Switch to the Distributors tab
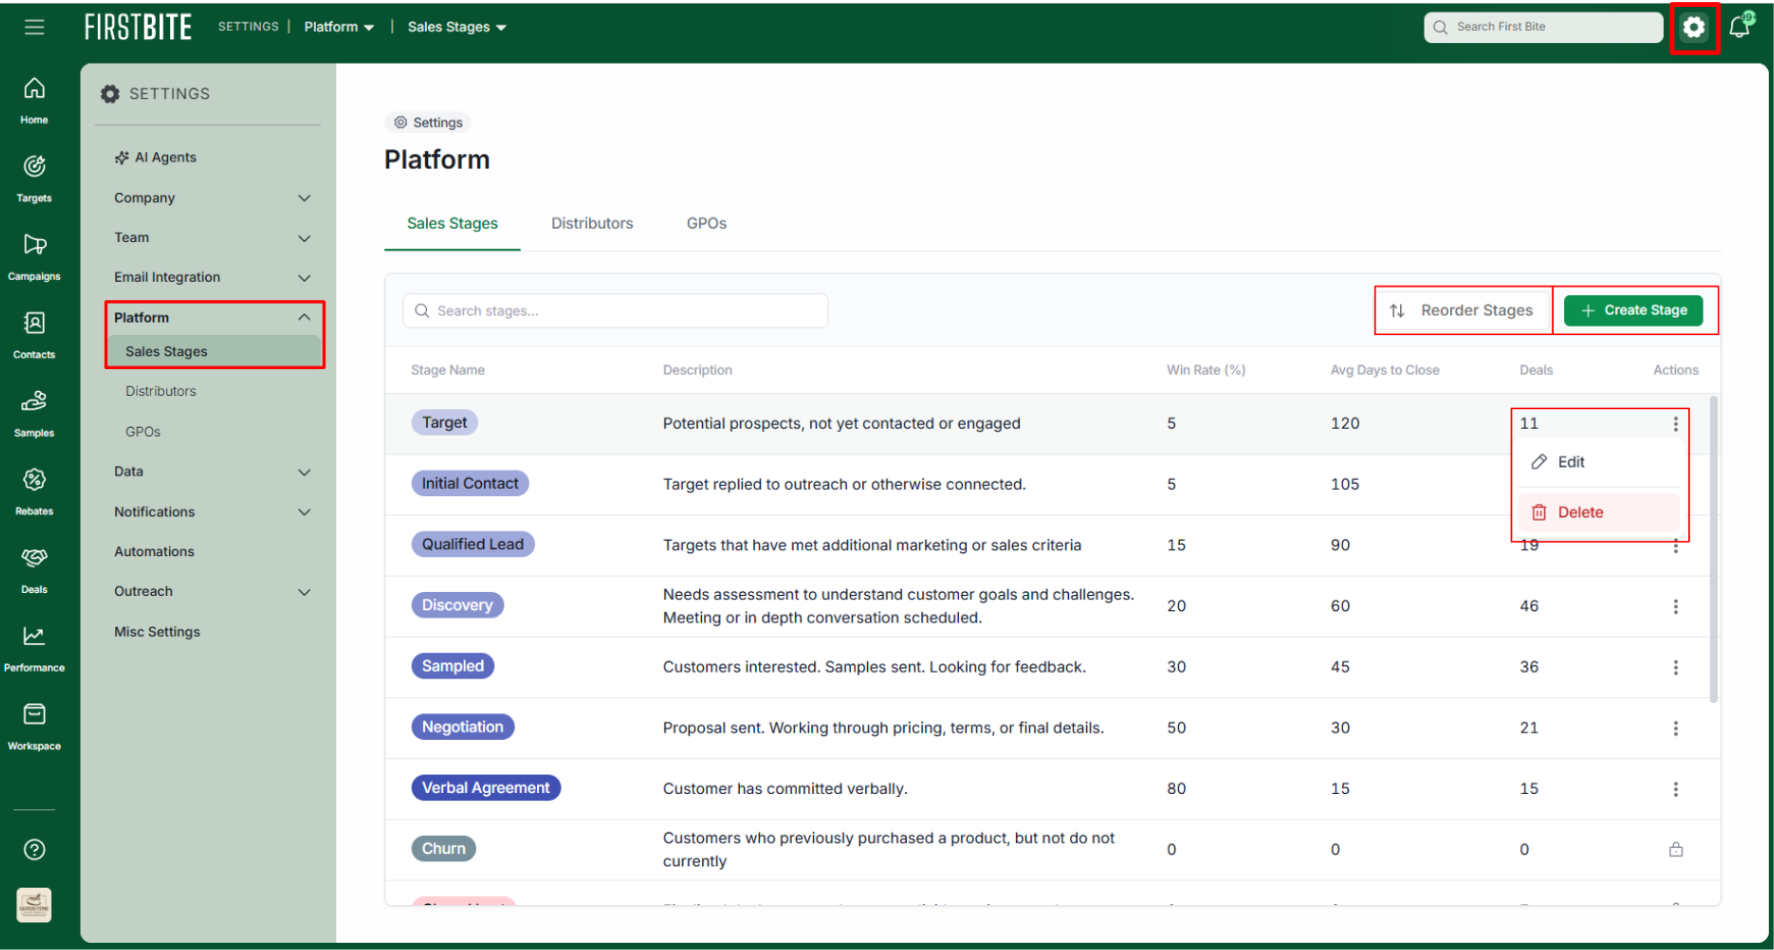1774x950 pixels. 592,224
